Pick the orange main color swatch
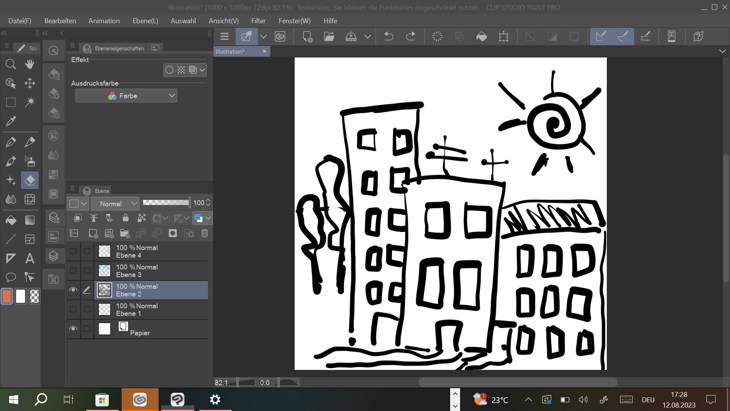This screenshot has height=411, width=730. 7,296
